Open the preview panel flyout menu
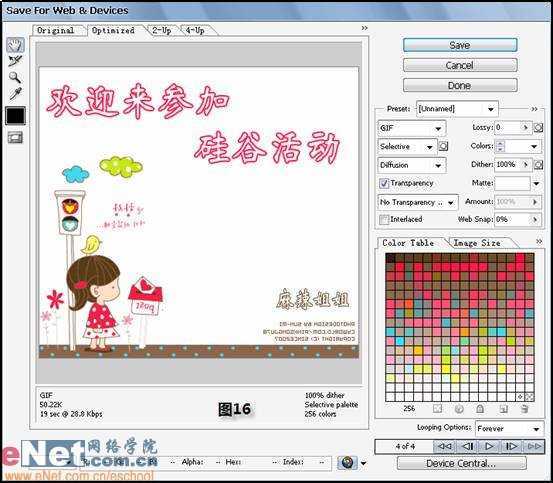The width and height of the screenshot is (553, 483). click(364, 28)
